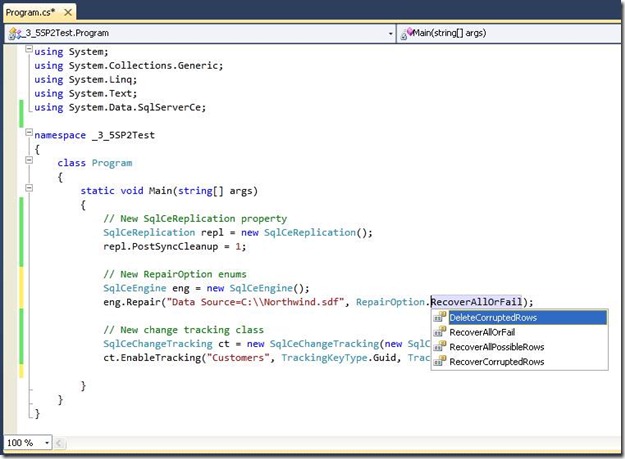Collapse the class Program outline node

(x=27, y=162)
